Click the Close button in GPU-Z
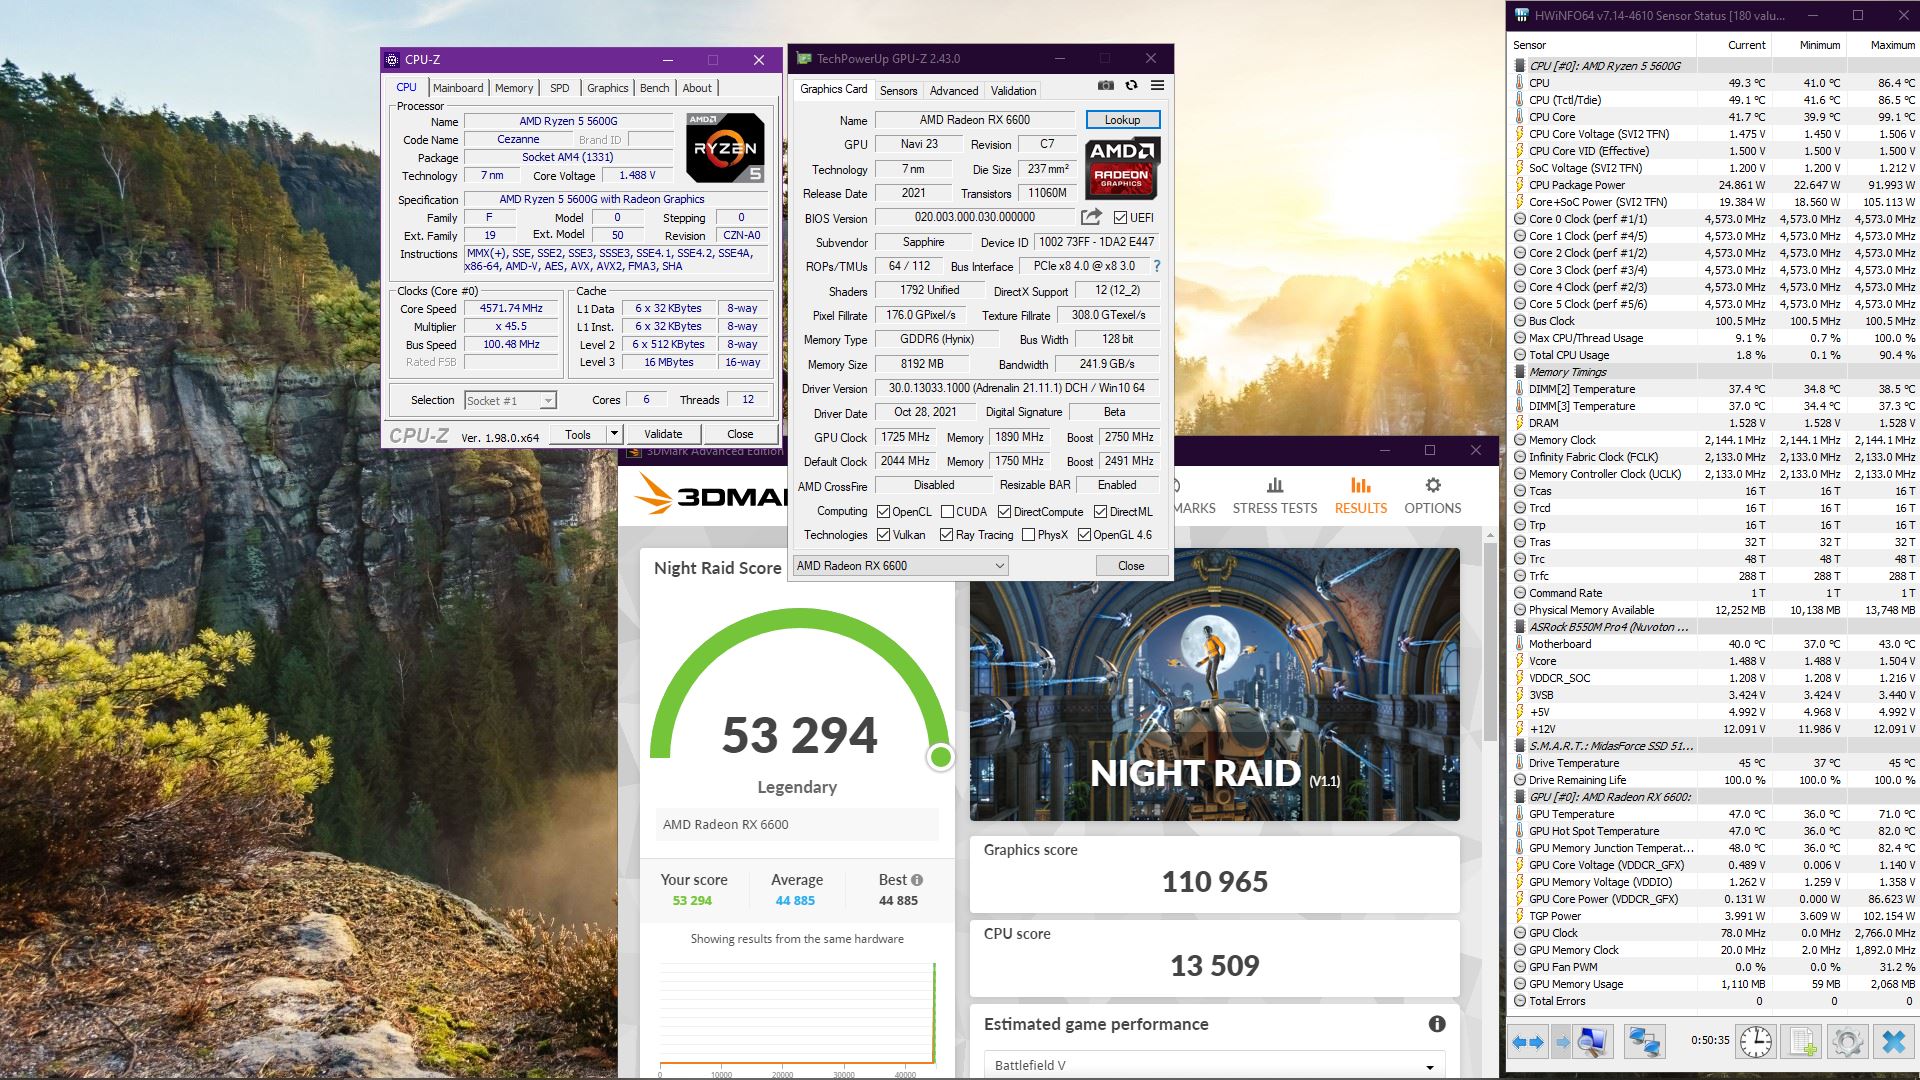The width and height of the screenshot is (1920, 1080). pyautogui.click(x=1131, y=565)
